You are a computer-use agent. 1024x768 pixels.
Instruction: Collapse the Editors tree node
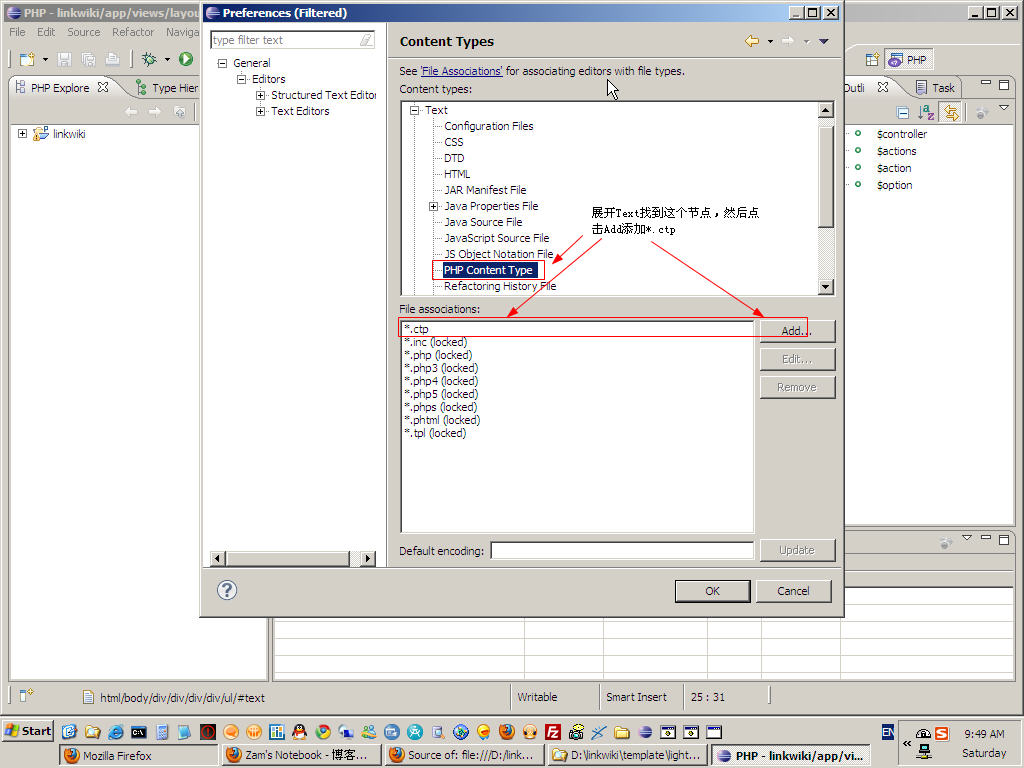[242, 79]
